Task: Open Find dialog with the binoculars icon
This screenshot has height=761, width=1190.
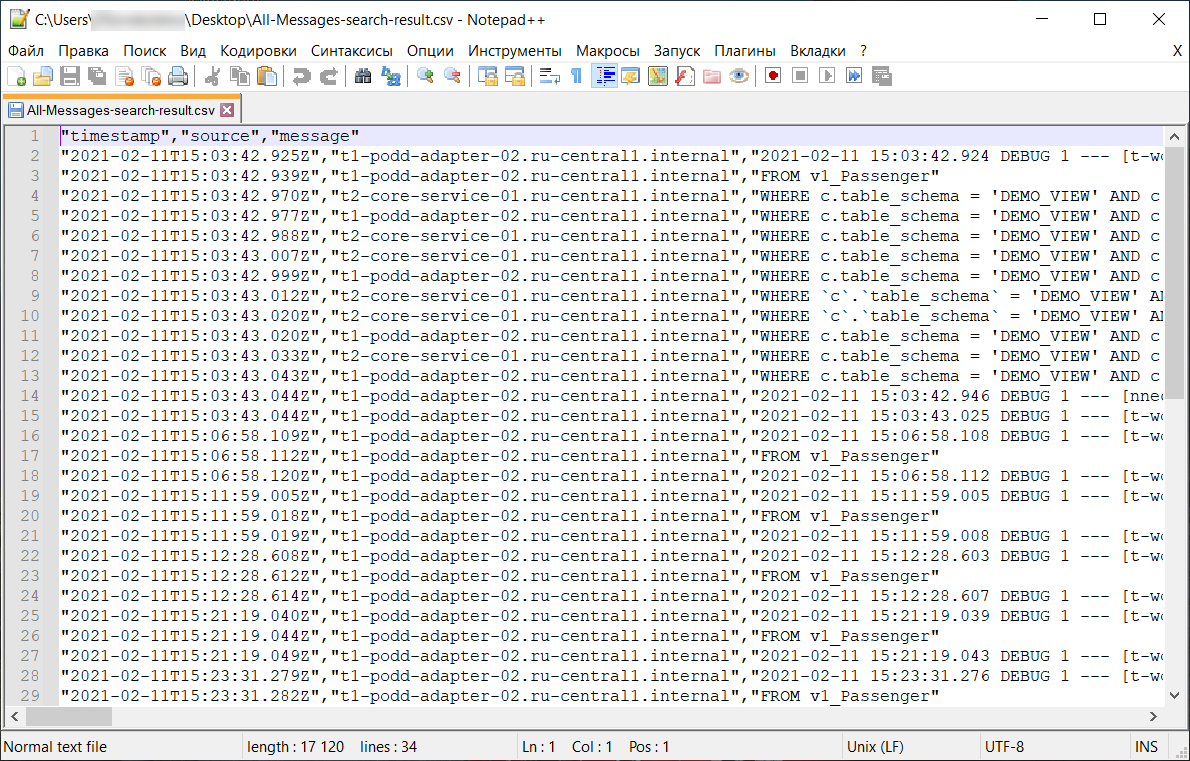Action: tap(364, 76)
